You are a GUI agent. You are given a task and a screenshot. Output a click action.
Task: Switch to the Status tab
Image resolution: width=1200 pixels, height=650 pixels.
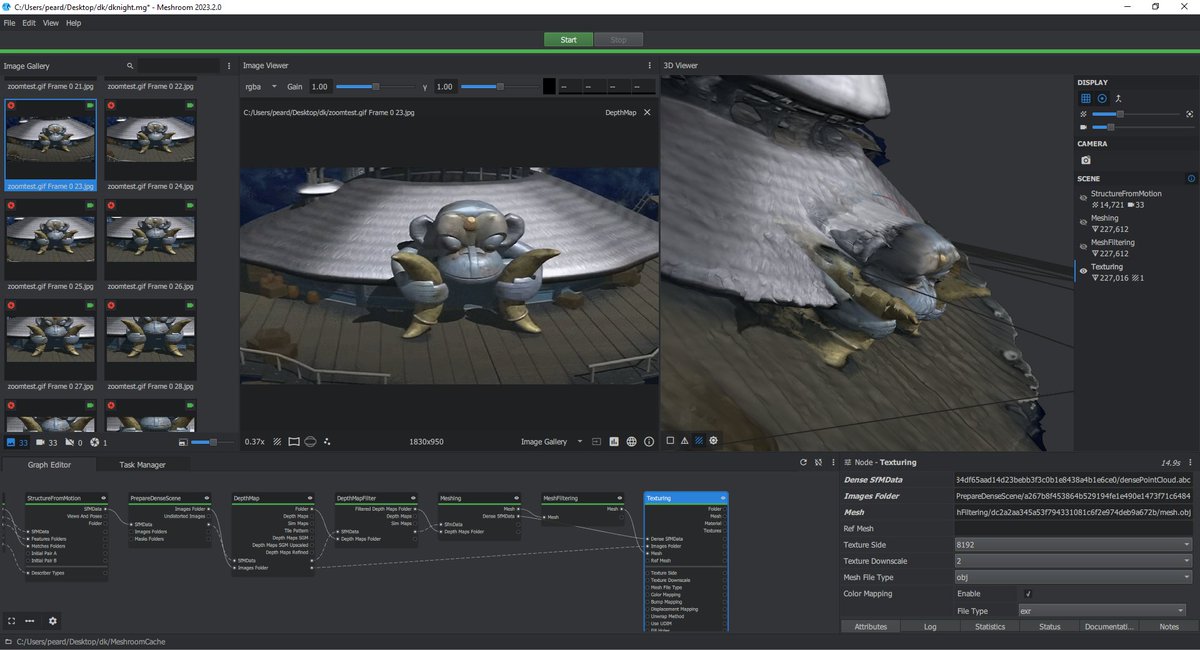[x=1049, y=626]
